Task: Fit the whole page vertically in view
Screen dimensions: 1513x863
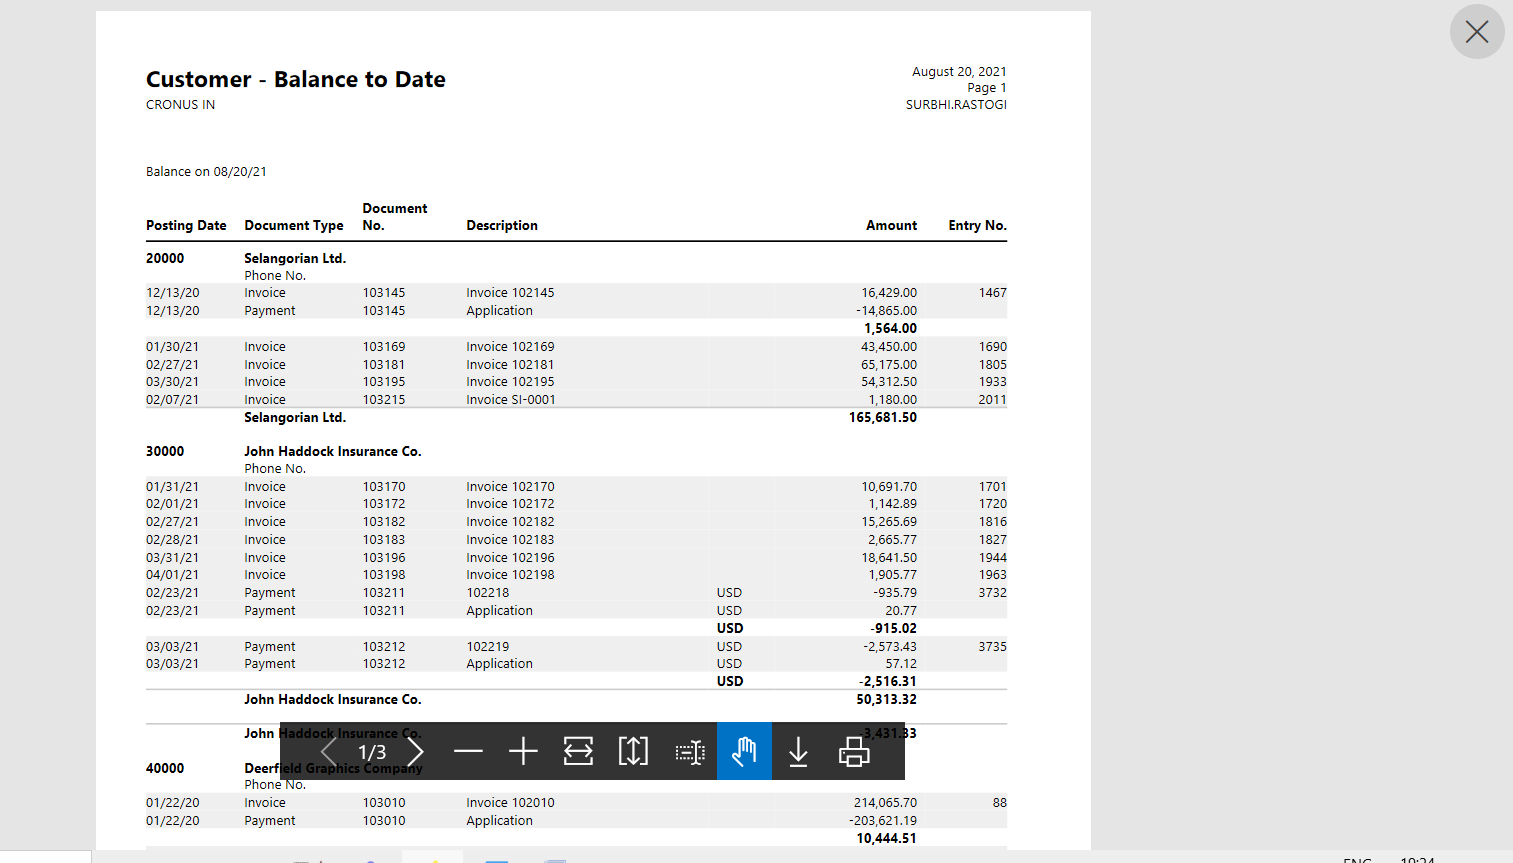Action: point(633,751)
